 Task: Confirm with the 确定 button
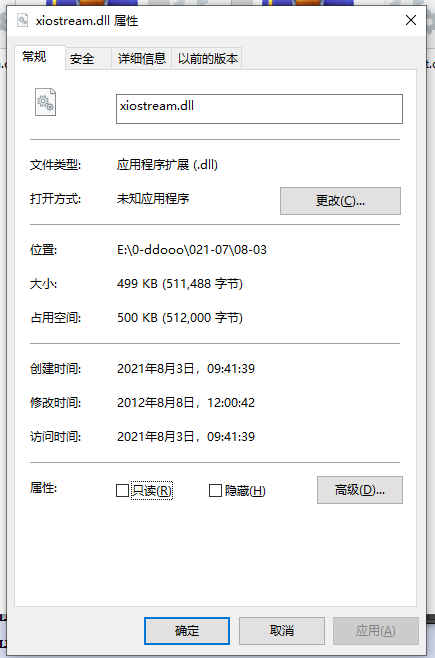pos(187,630)
